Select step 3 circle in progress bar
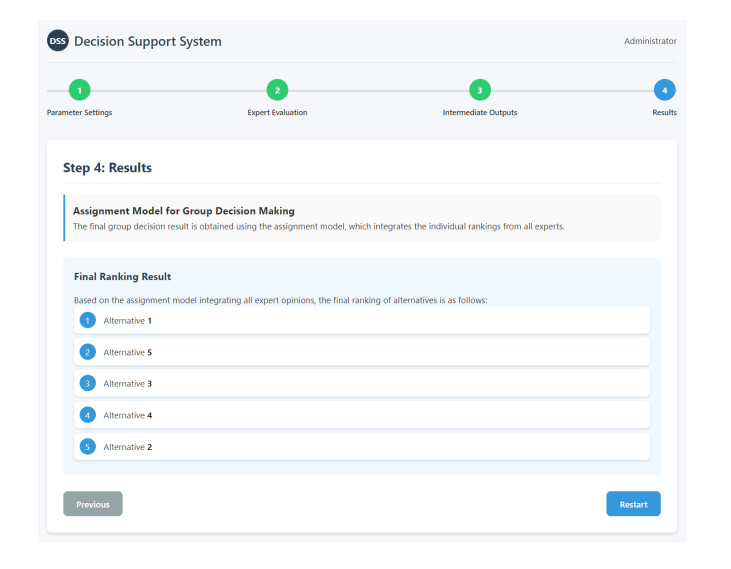 (x=479, y=90)
